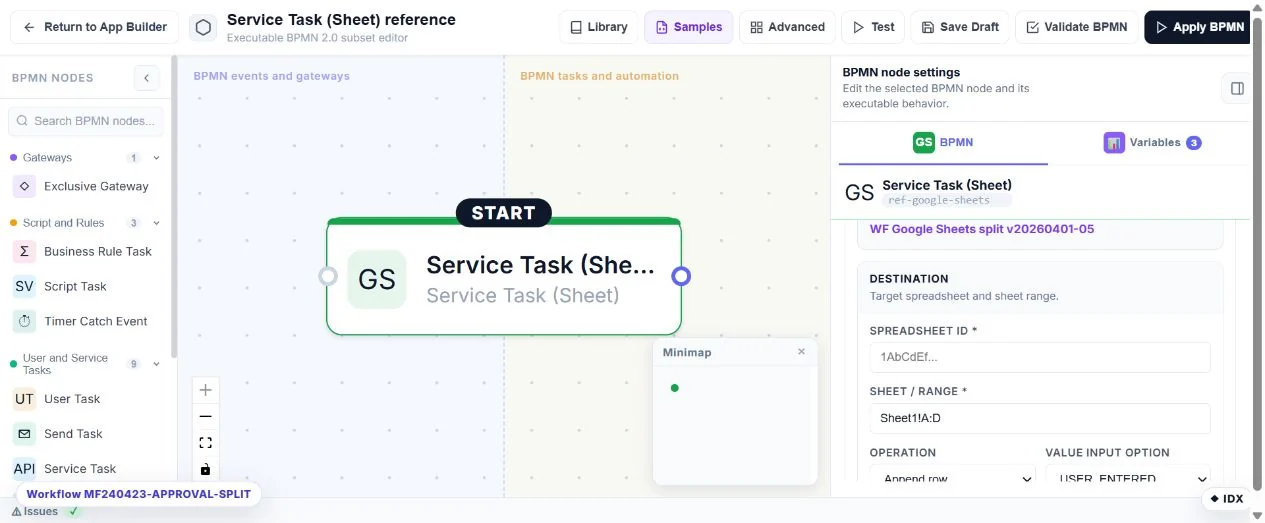Click Validate BPMN

point(1076,27)
